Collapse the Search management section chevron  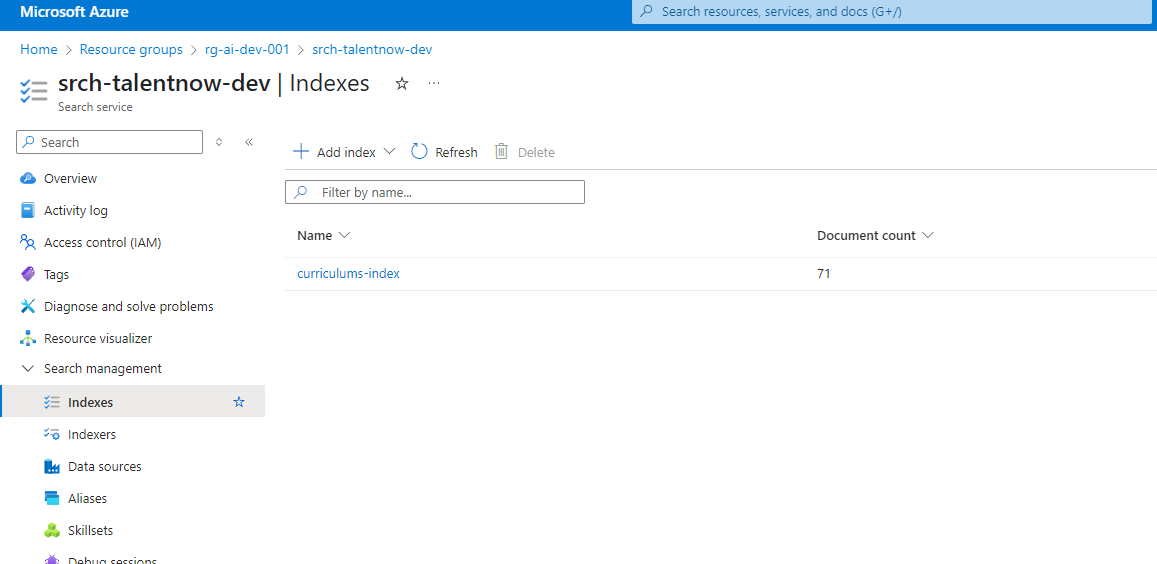[x=28, y=368]
